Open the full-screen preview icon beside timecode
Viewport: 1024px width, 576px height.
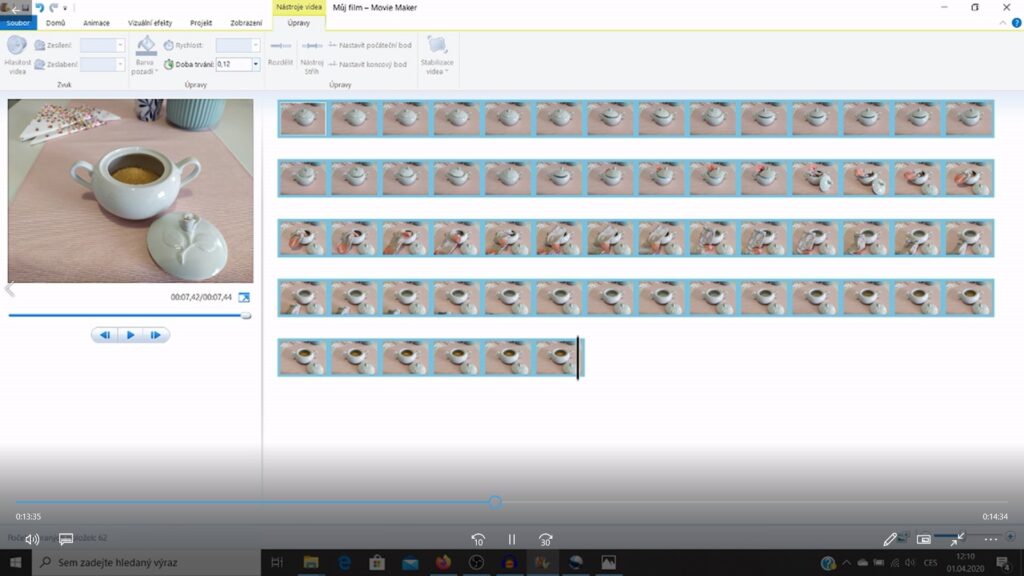[x=244, y=297]
